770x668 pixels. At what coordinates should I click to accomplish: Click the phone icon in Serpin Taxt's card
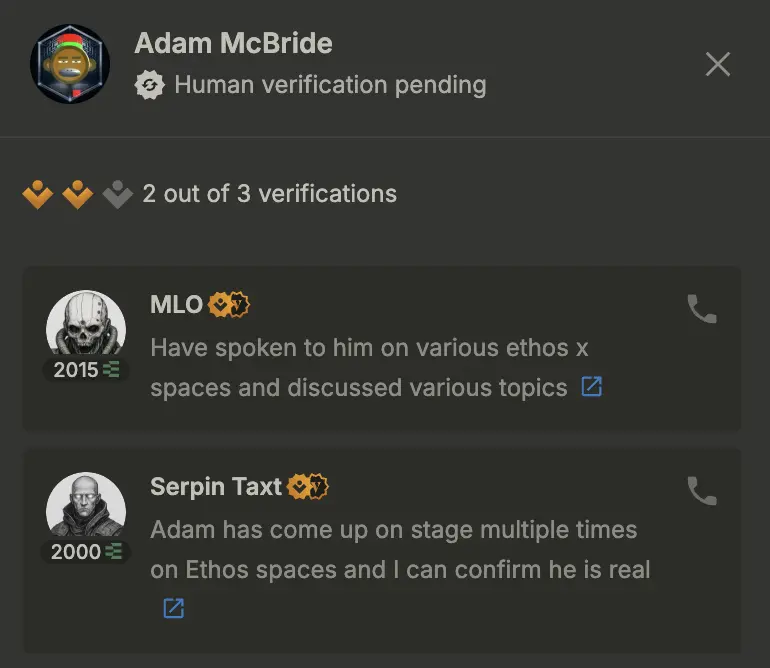point(702,491)
